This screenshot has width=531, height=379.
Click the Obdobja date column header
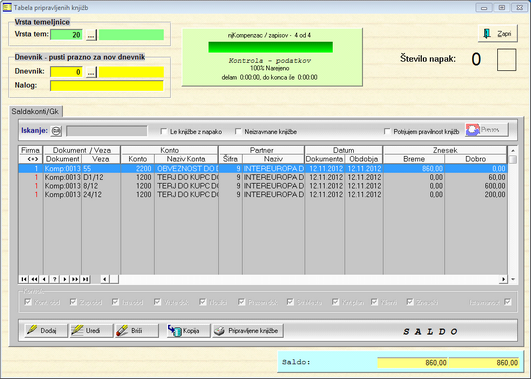[364, 159]
